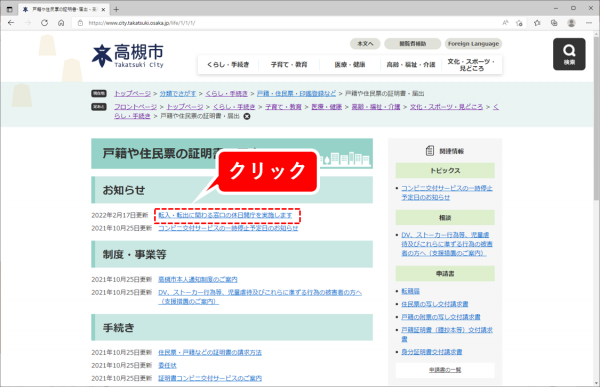Open browser settings ellipsis menu
This screenshot has height=387, width=600.
(x=589, y=23)
